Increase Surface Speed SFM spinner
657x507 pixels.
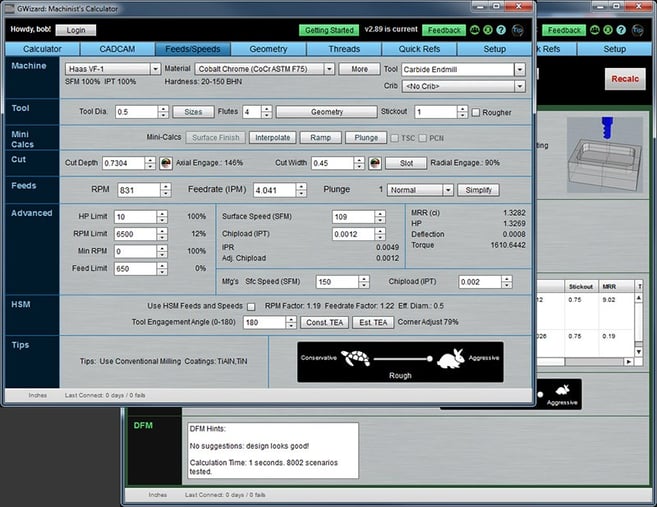[x=380, y=214]
